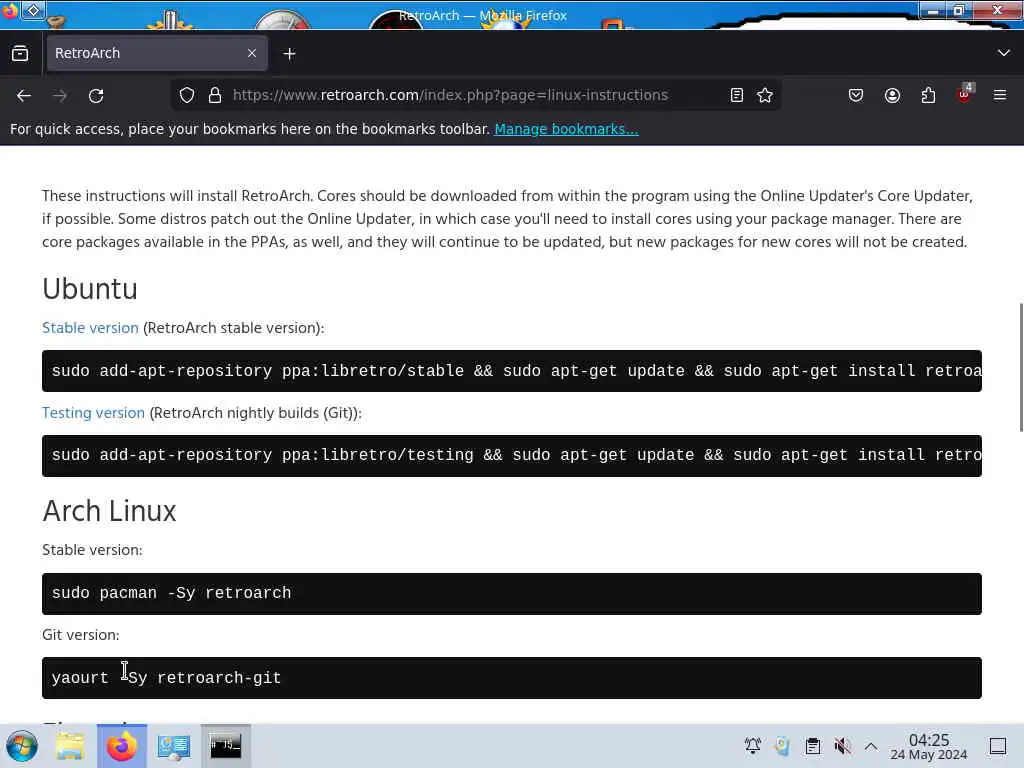Click the show desktop button

998,746
